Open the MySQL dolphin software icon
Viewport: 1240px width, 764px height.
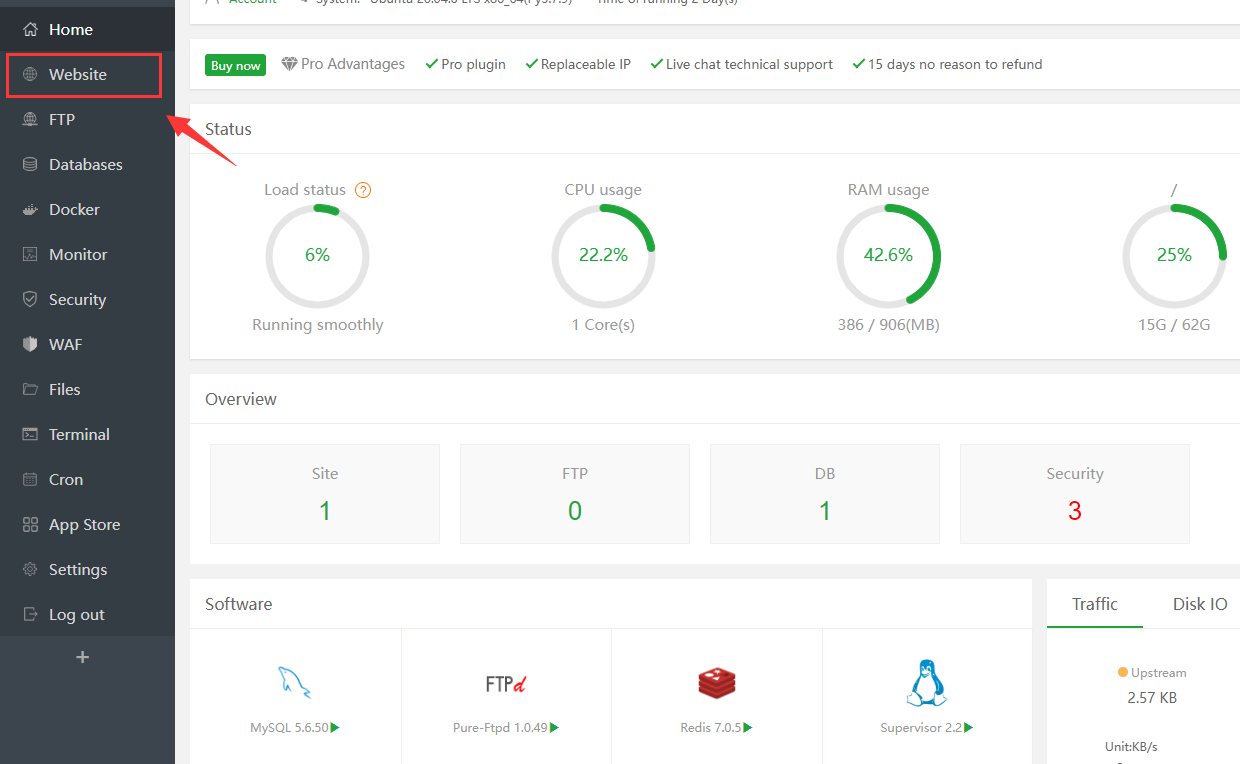click(x=295, y=682)
